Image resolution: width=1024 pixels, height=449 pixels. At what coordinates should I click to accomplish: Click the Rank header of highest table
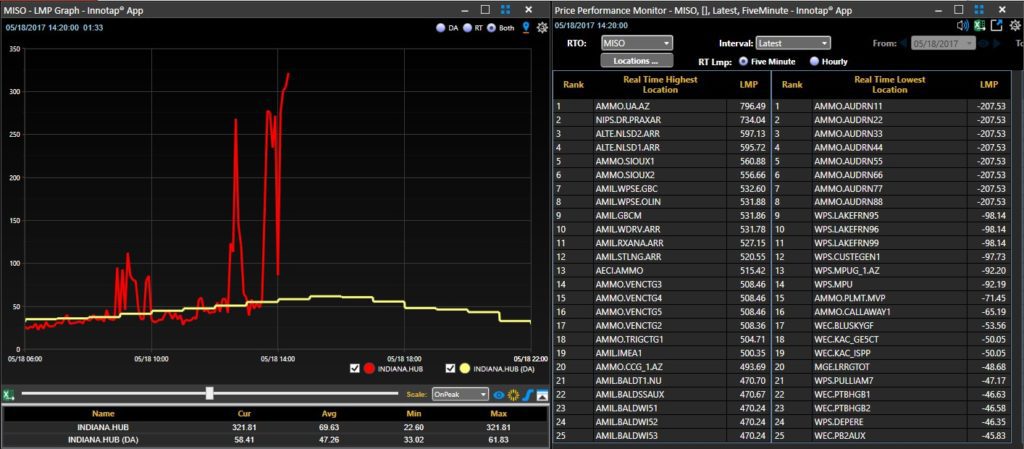(x=573, y=84)
